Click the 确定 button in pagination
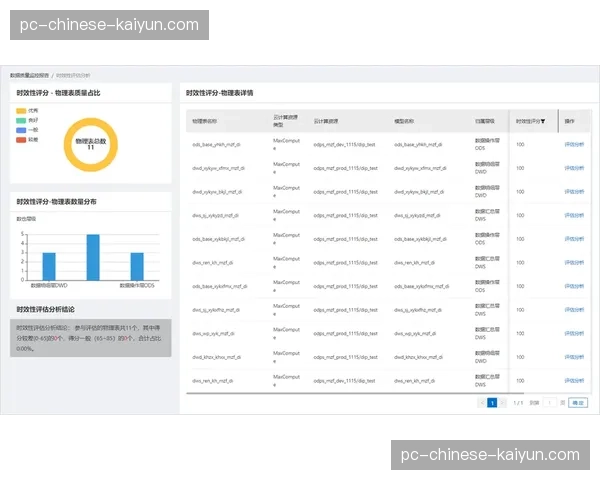This screenshot has width=600, height=480. pyautogui.click(x=578, y=402)
